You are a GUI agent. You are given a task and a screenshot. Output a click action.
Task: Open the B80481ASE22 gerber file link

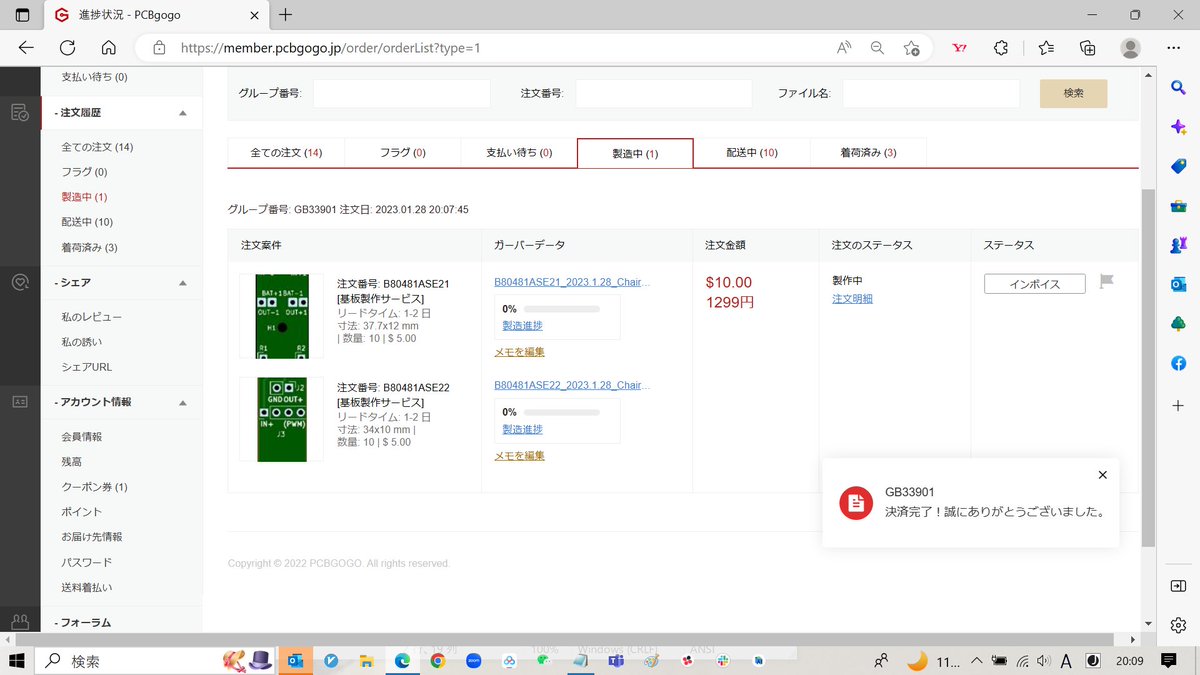click(x=572, y=386)
